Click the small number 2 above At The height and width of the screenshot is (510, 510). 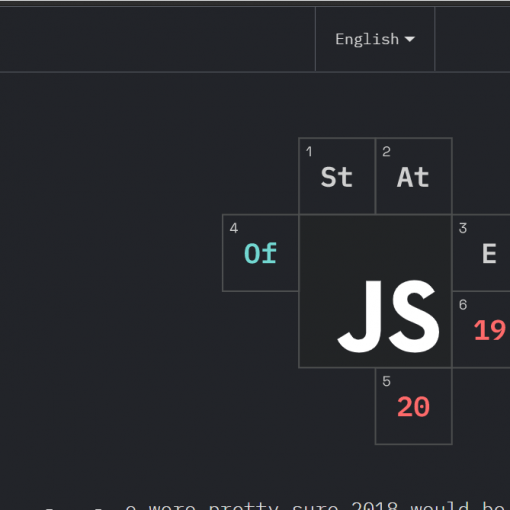[386, 152]
